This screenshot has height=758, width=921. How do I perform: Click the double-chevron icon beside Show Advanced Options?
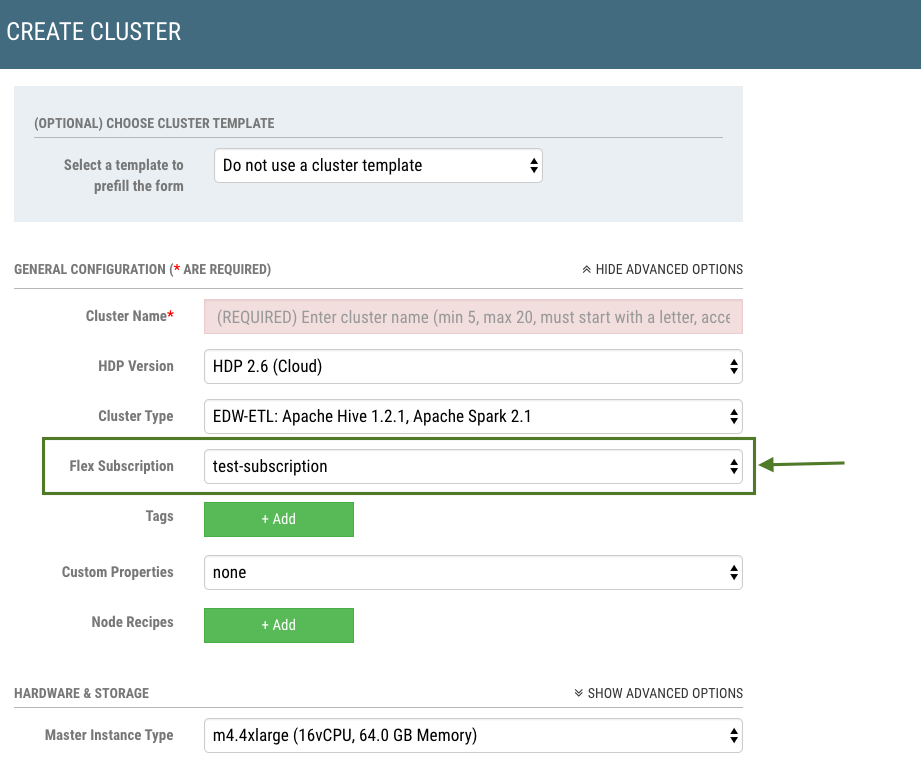tap(579, 693)
